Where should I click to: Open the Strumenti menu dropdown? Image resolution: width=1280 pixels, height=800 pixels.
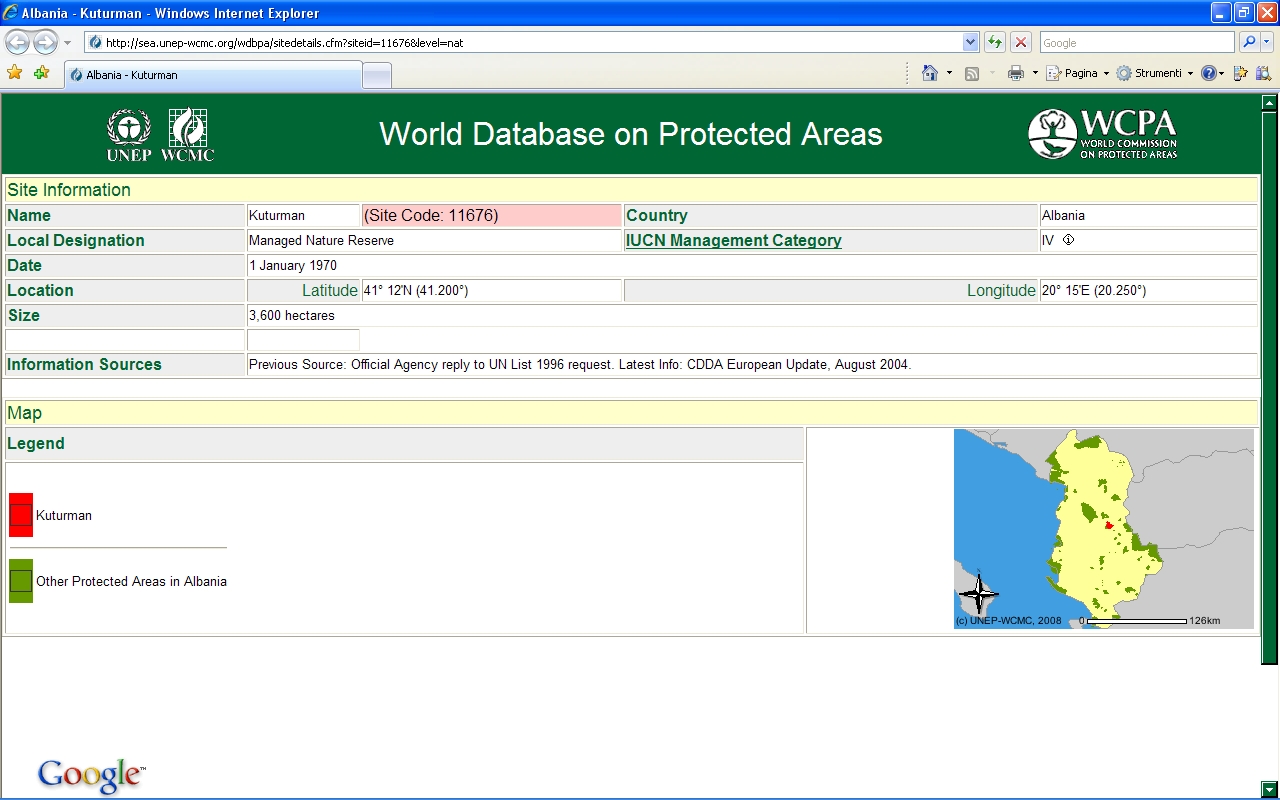1155,73
